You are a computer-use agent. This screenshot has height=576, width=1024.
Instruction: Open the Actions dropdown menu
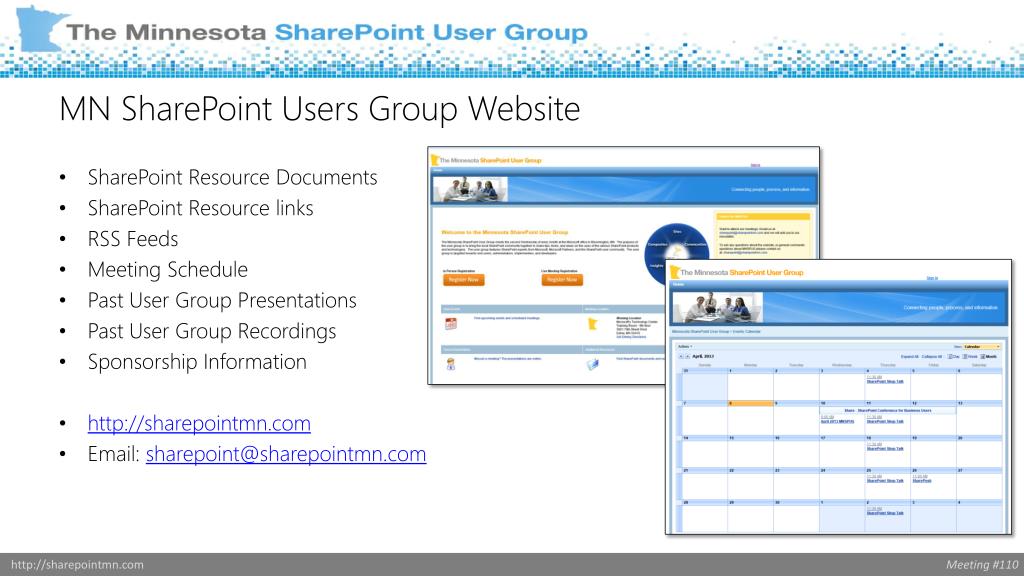click(685, 346)
